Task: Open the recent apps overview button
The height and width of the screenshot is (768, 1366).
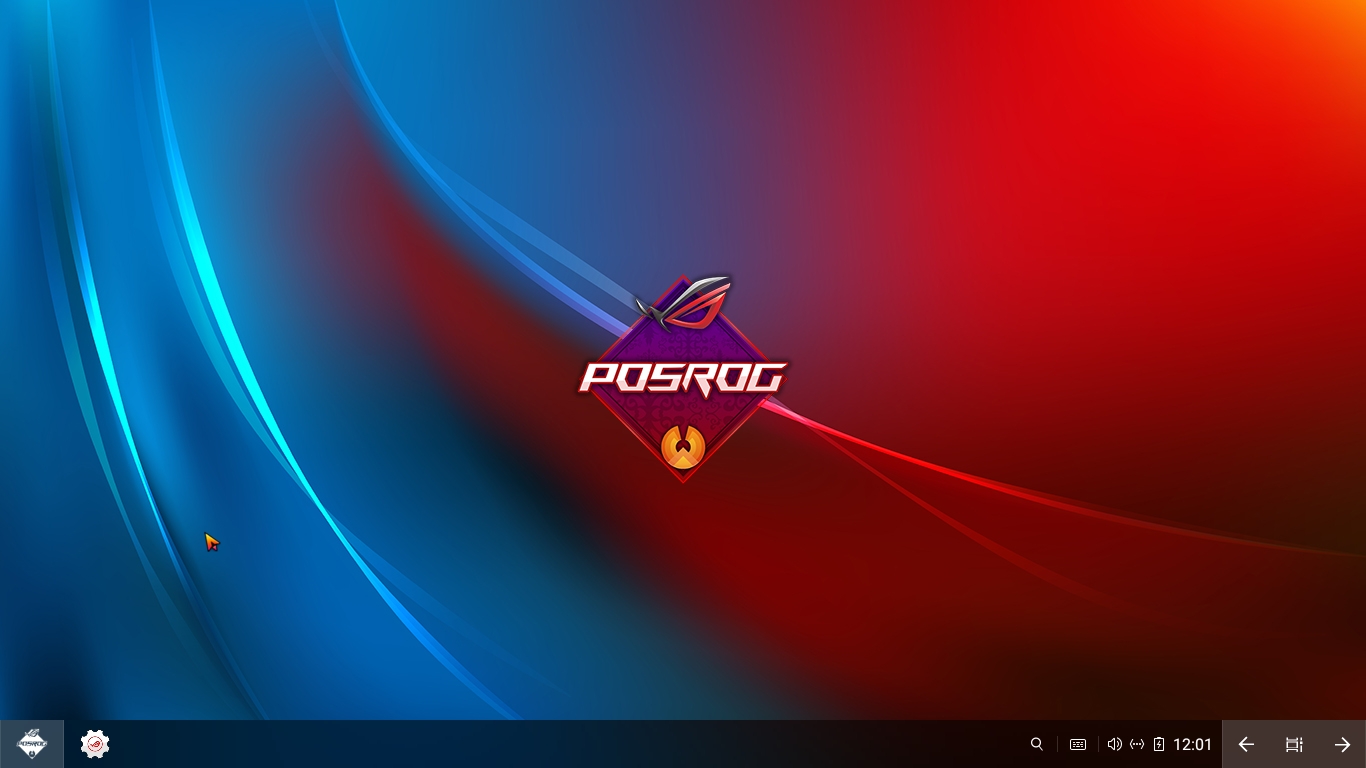Action: [1294, 744]
